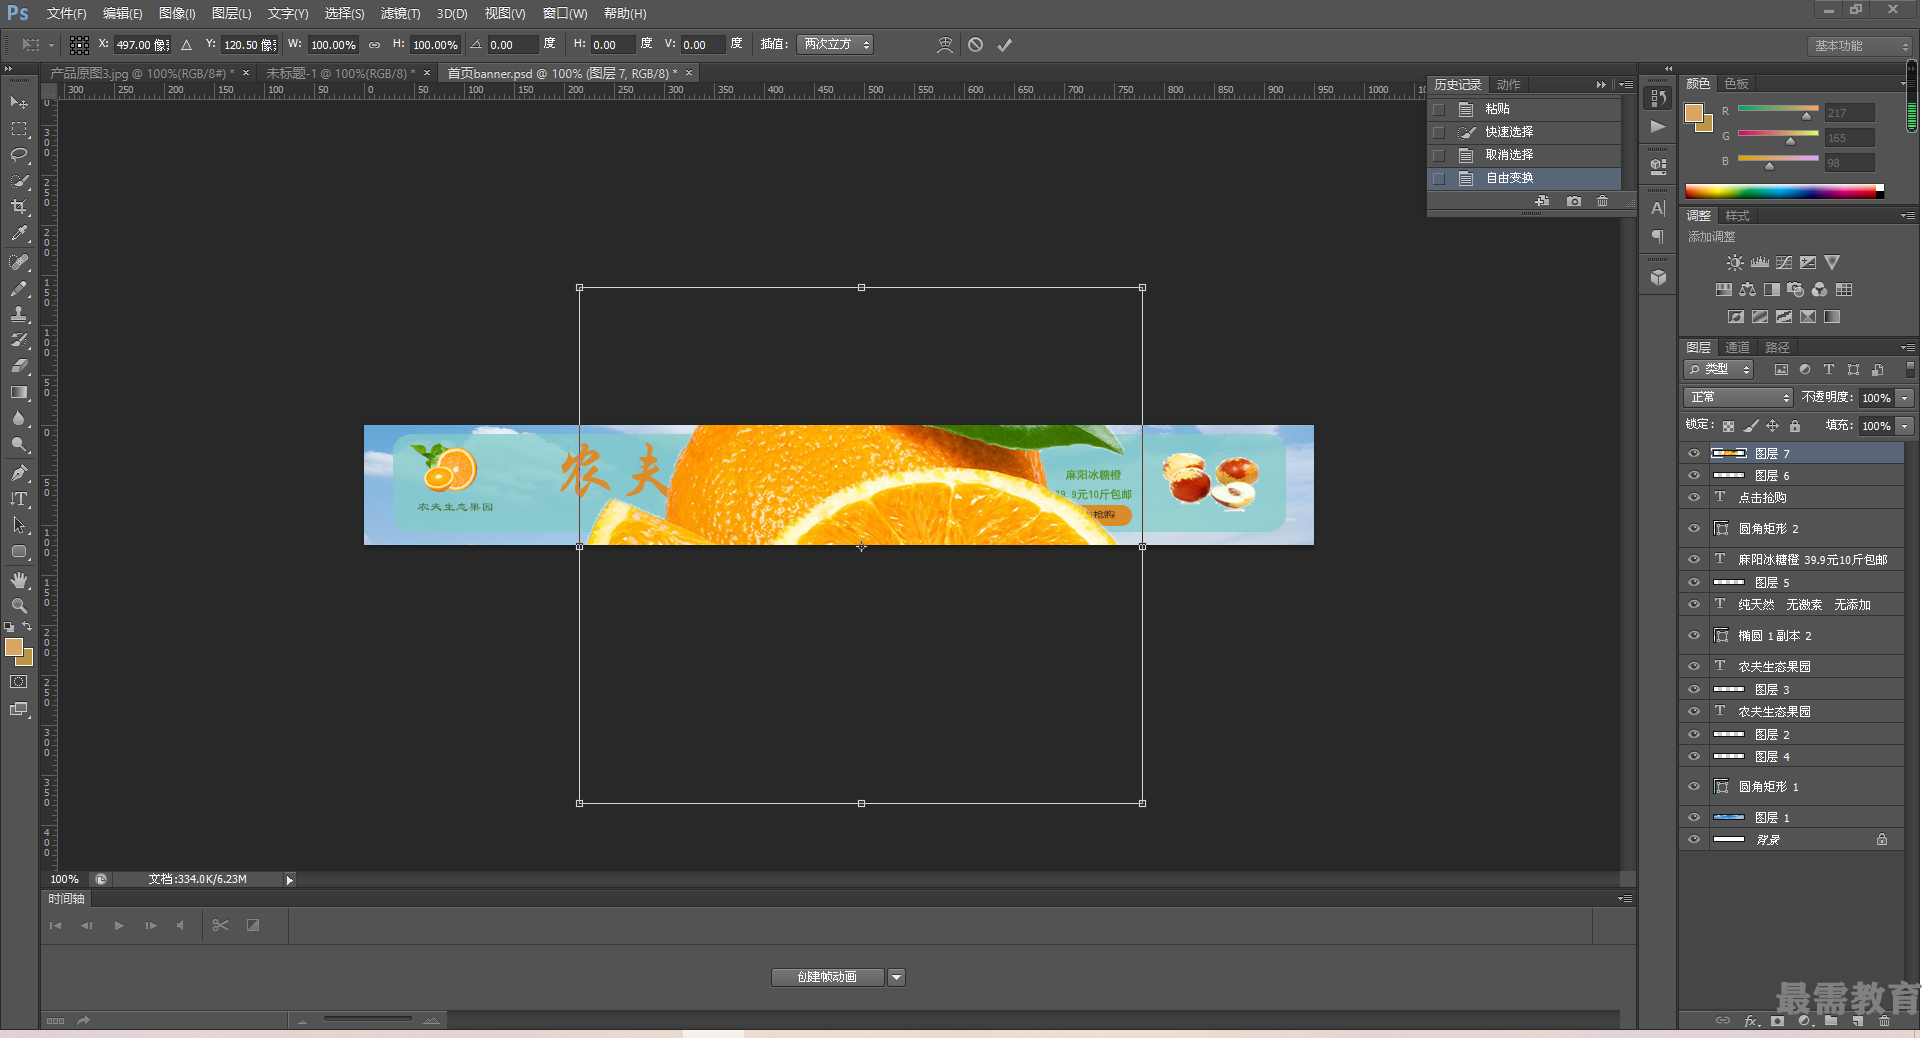Viewport: 1928px width, 1038px height.
Task: Select the Eraser tool
Action: (x=19, y=366)
